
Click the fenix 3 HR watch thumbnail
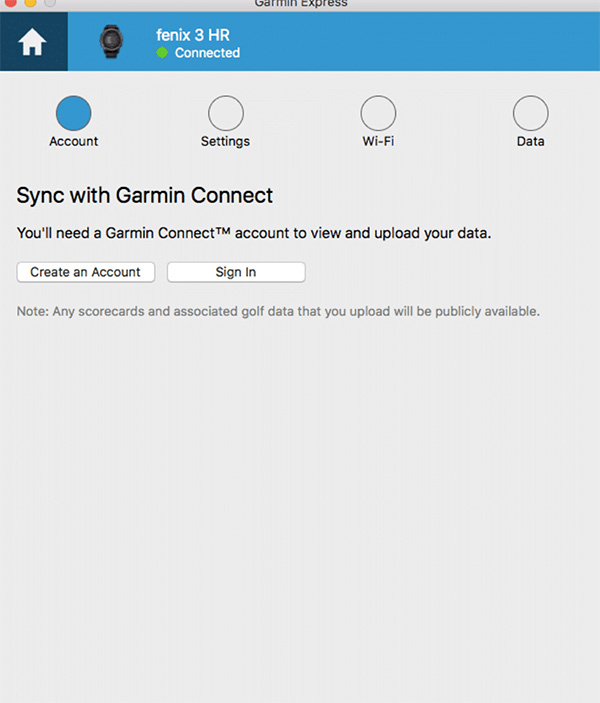[112, 42]
